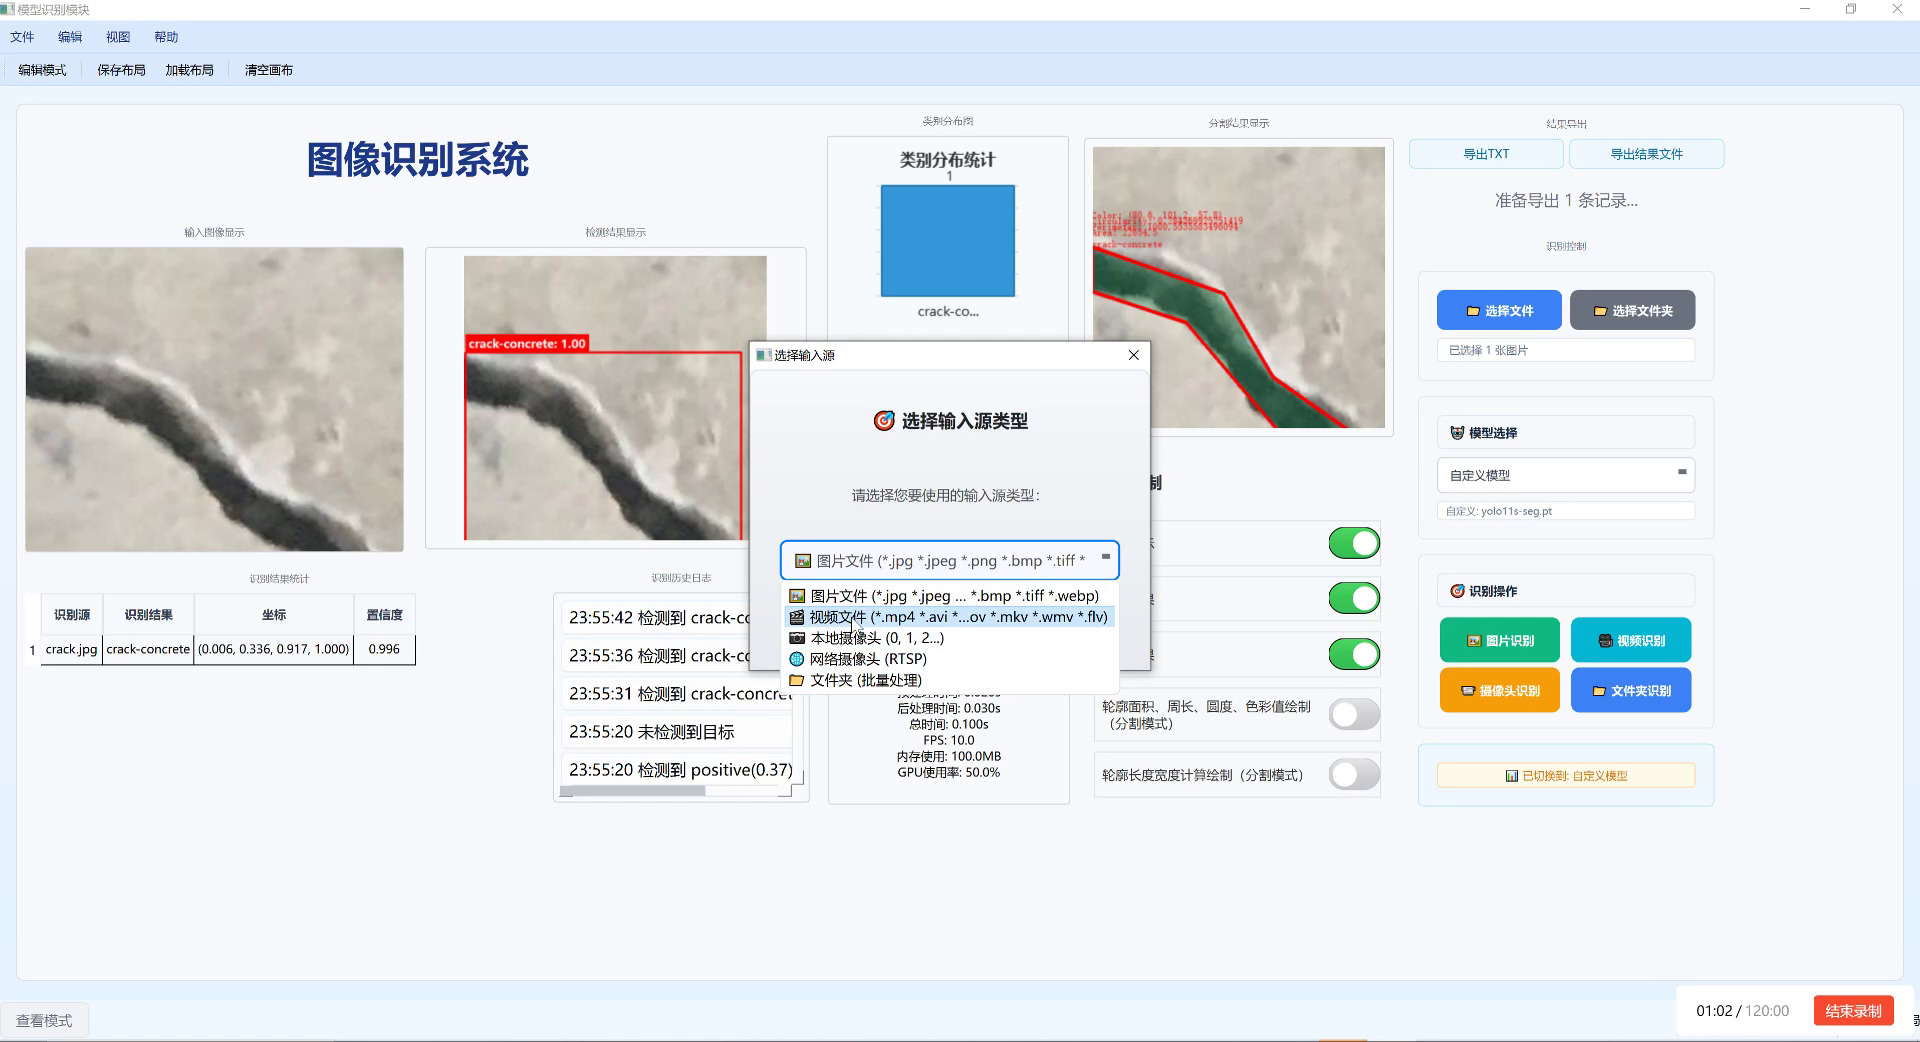Screen dimensions: 1920x1042
Task: Click the 识别源 column header
Action: click(x=71, y=615)
